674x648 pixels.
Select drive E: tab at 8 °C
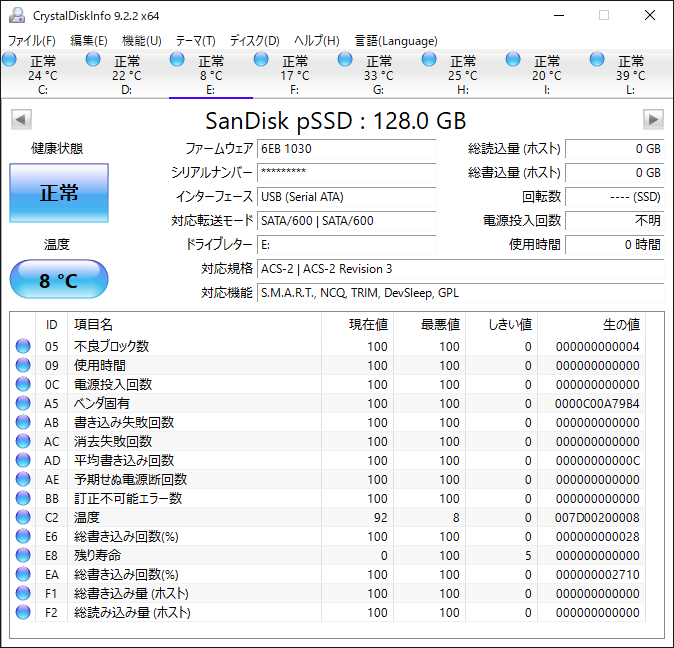pos(211,74)
